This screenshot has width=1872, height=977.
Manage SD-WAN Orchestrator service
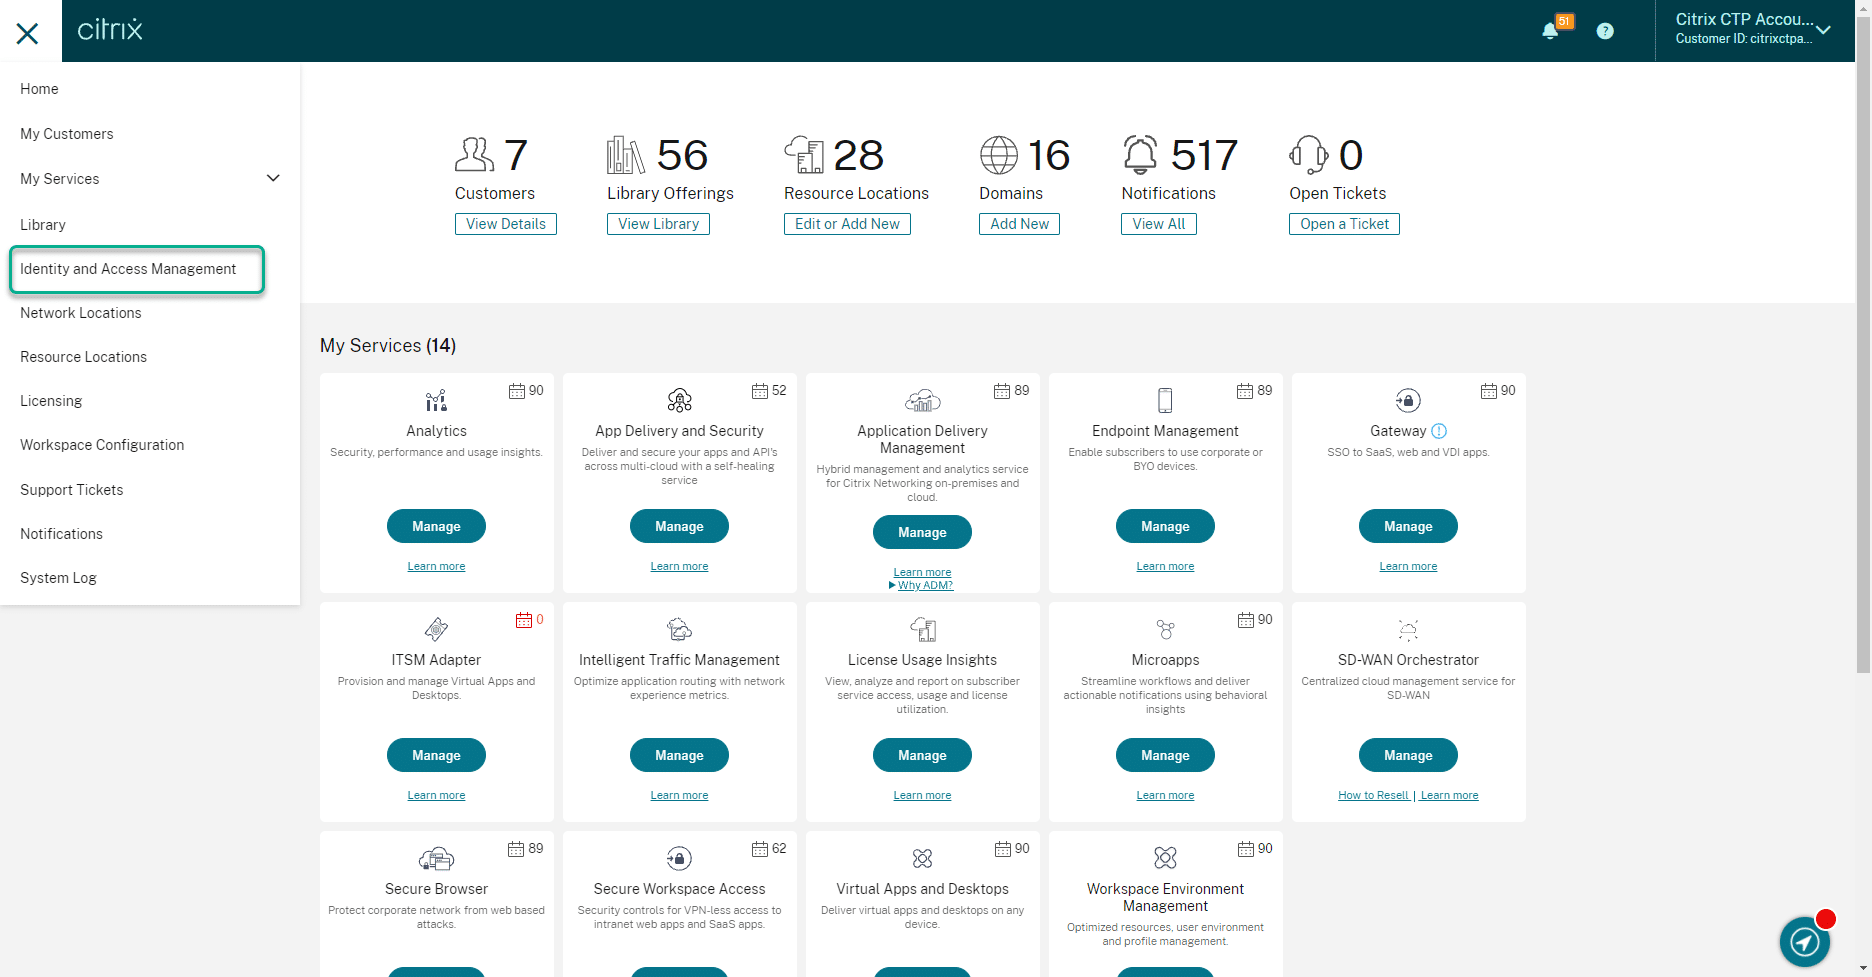[1408, 755]
